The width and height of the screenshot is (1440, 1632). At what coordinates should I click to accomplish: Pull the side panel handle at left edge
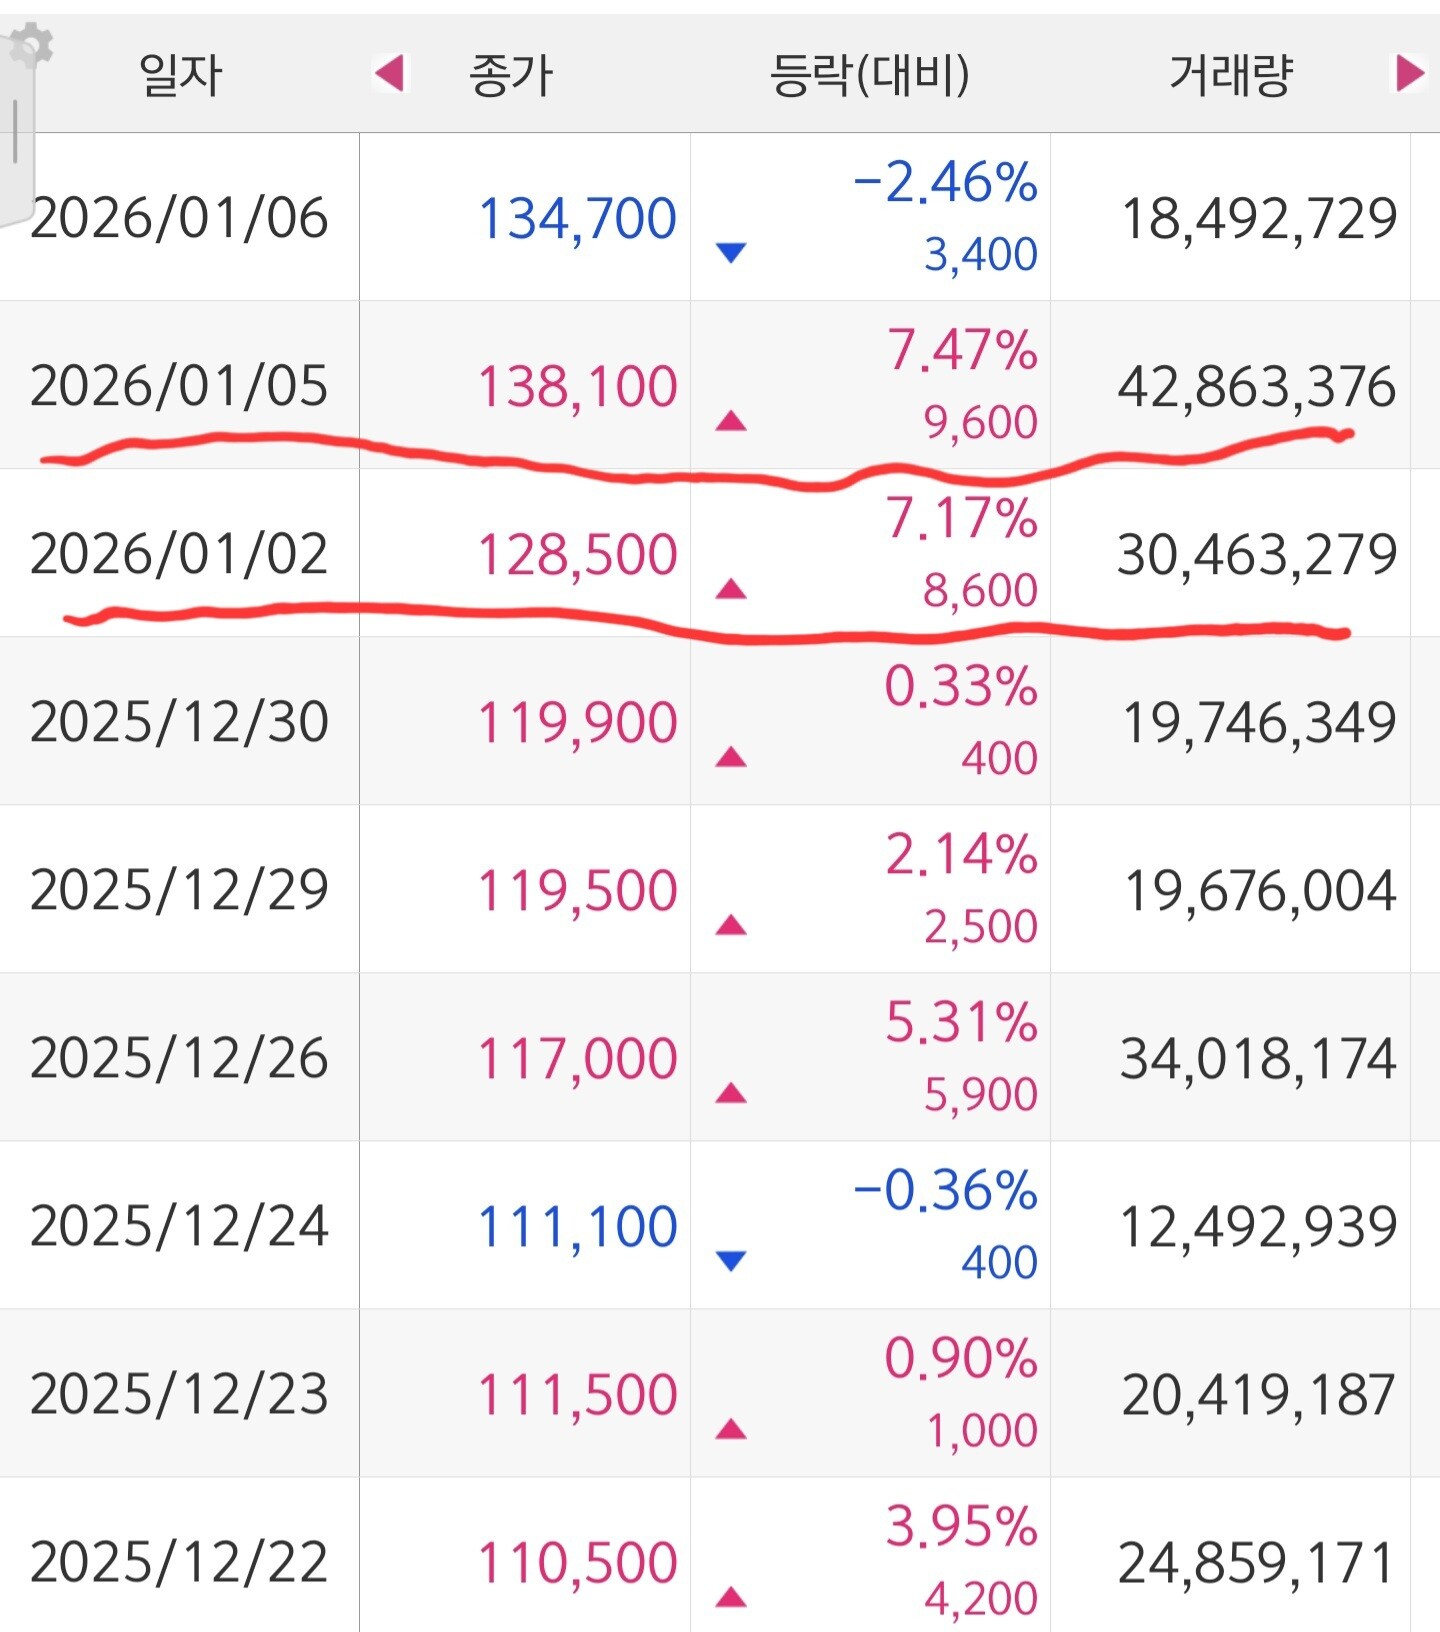pos(16,130)
